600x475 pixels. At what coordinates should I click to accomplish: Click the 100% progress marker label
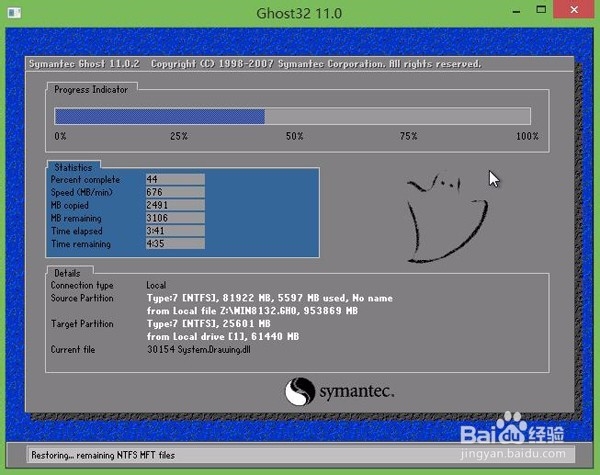(x=527, y=136)
